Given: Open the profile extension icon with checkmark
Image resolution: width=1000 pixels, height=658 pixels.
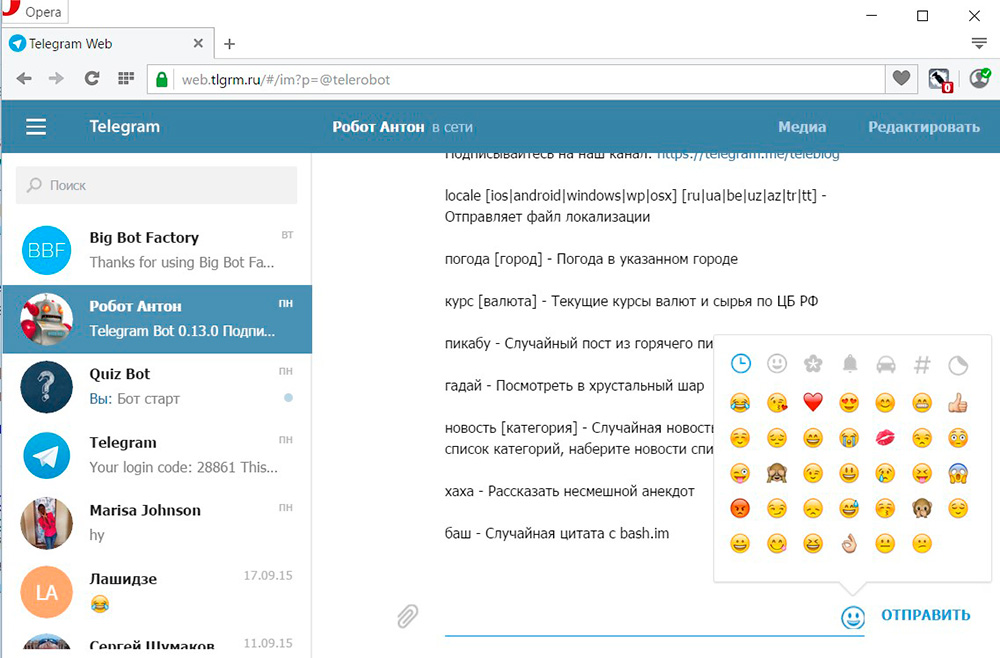Looking at the screenshot, I should [x=980, y=78].
